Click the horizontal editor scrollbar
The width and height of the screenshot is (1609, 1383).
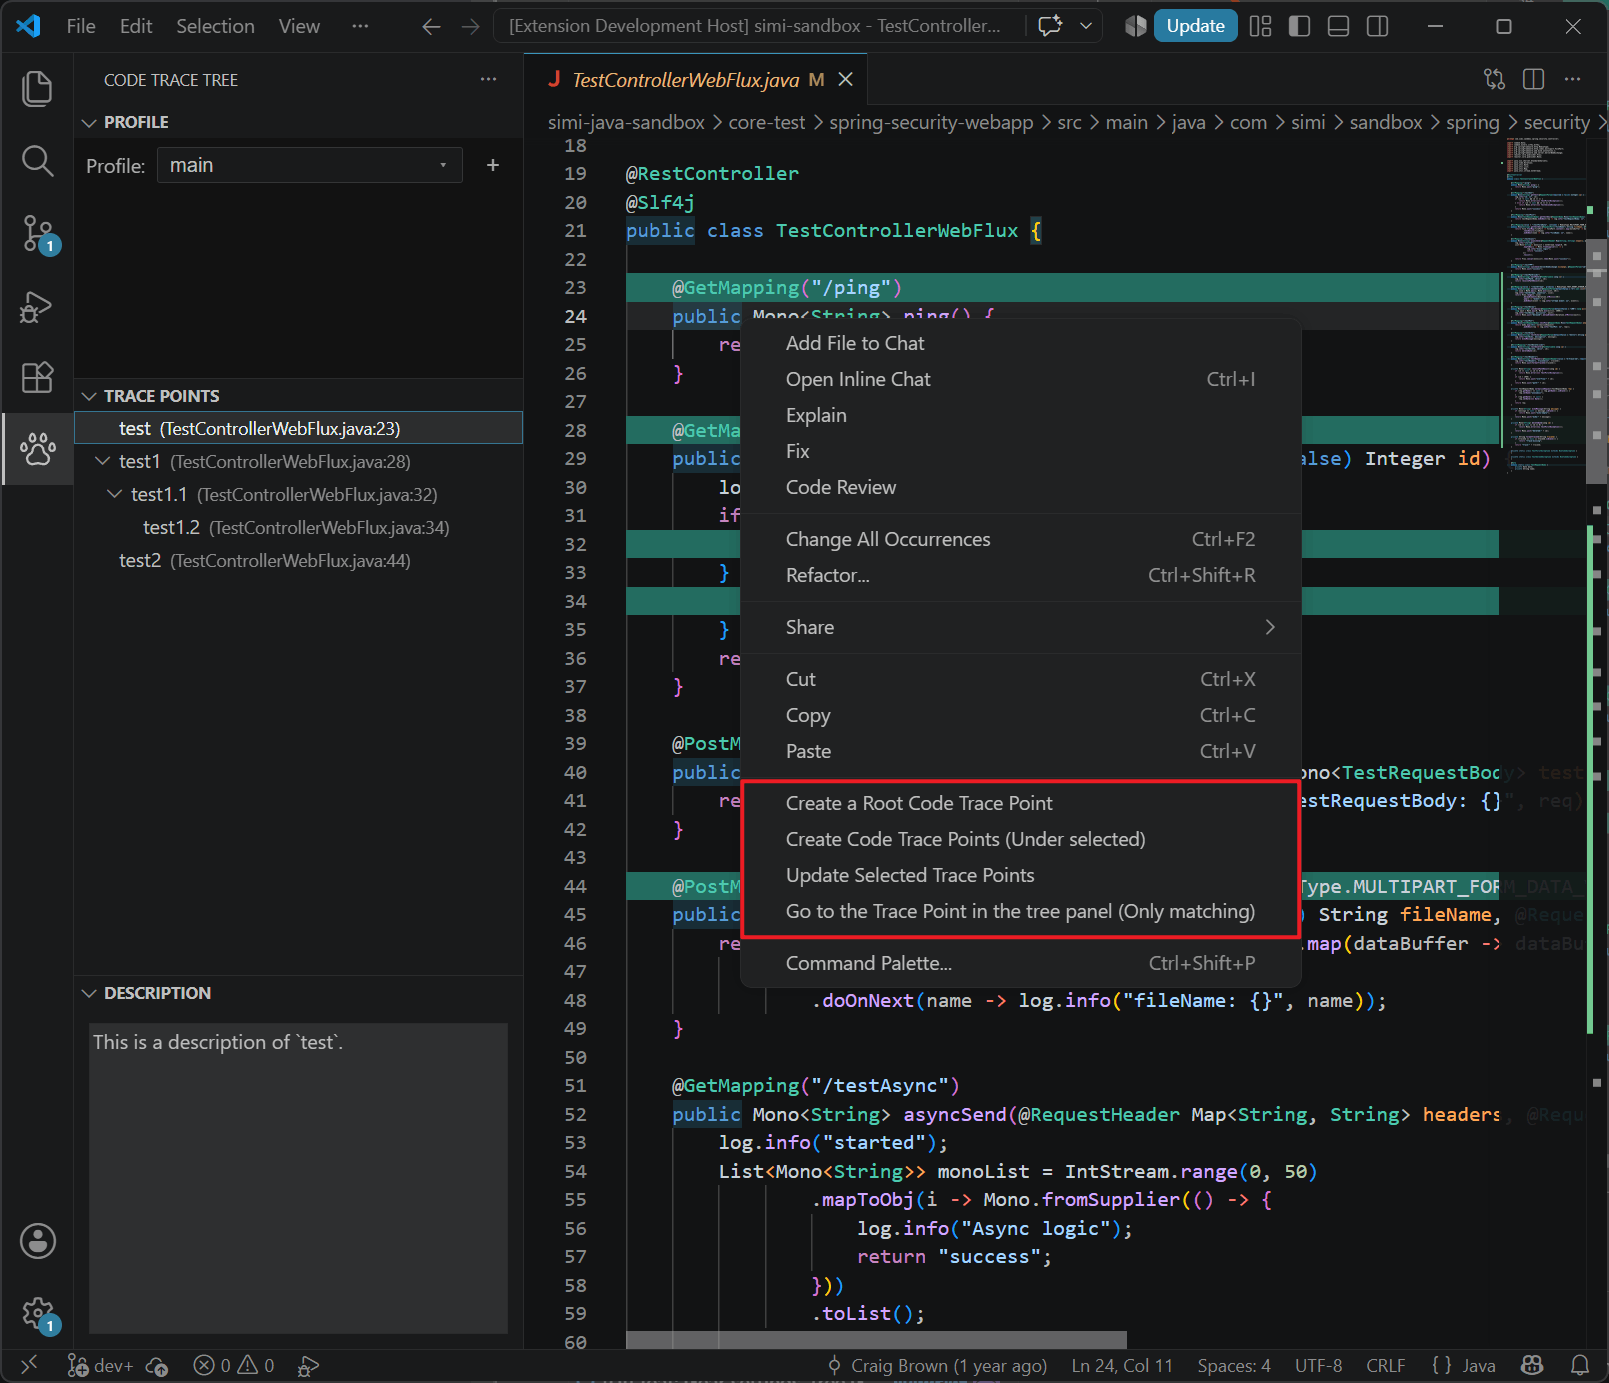(876, 1340)
